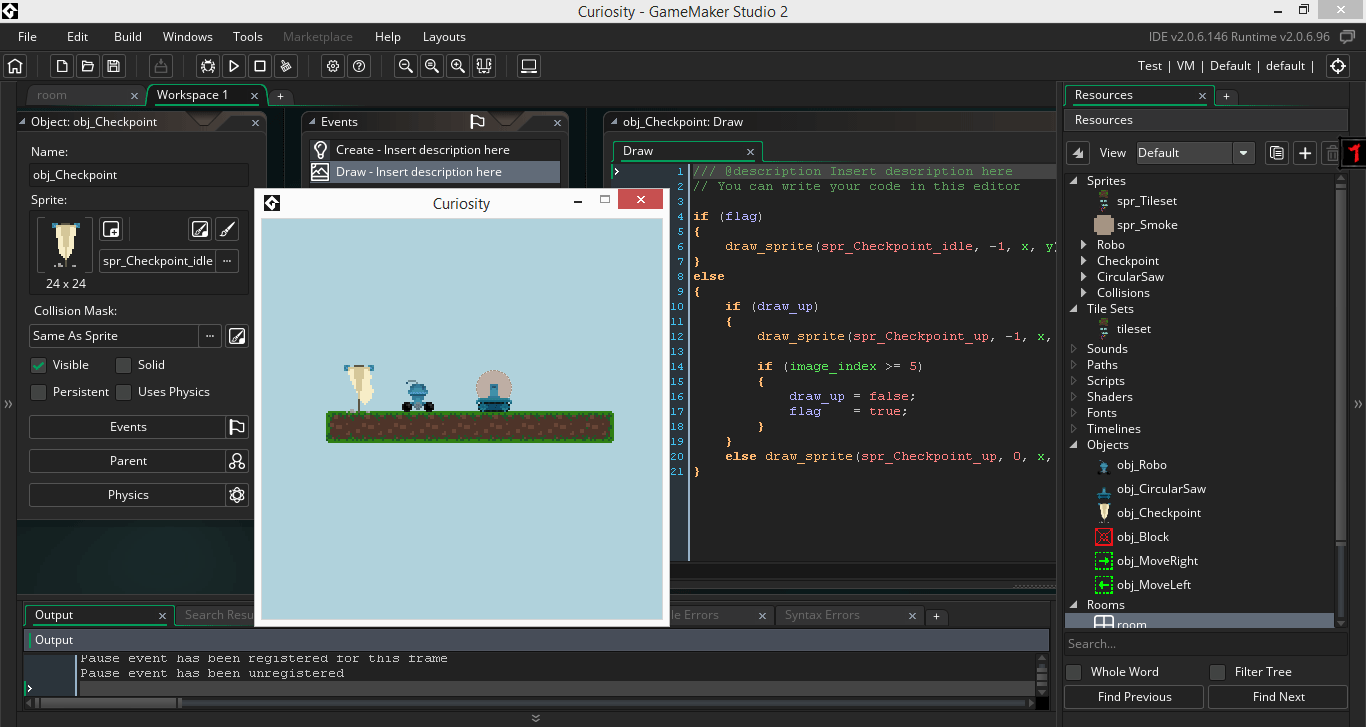Select spr_Smoke in the resource tree
This screenshot has width=1366, height=727.
(x=1147, y=225)
